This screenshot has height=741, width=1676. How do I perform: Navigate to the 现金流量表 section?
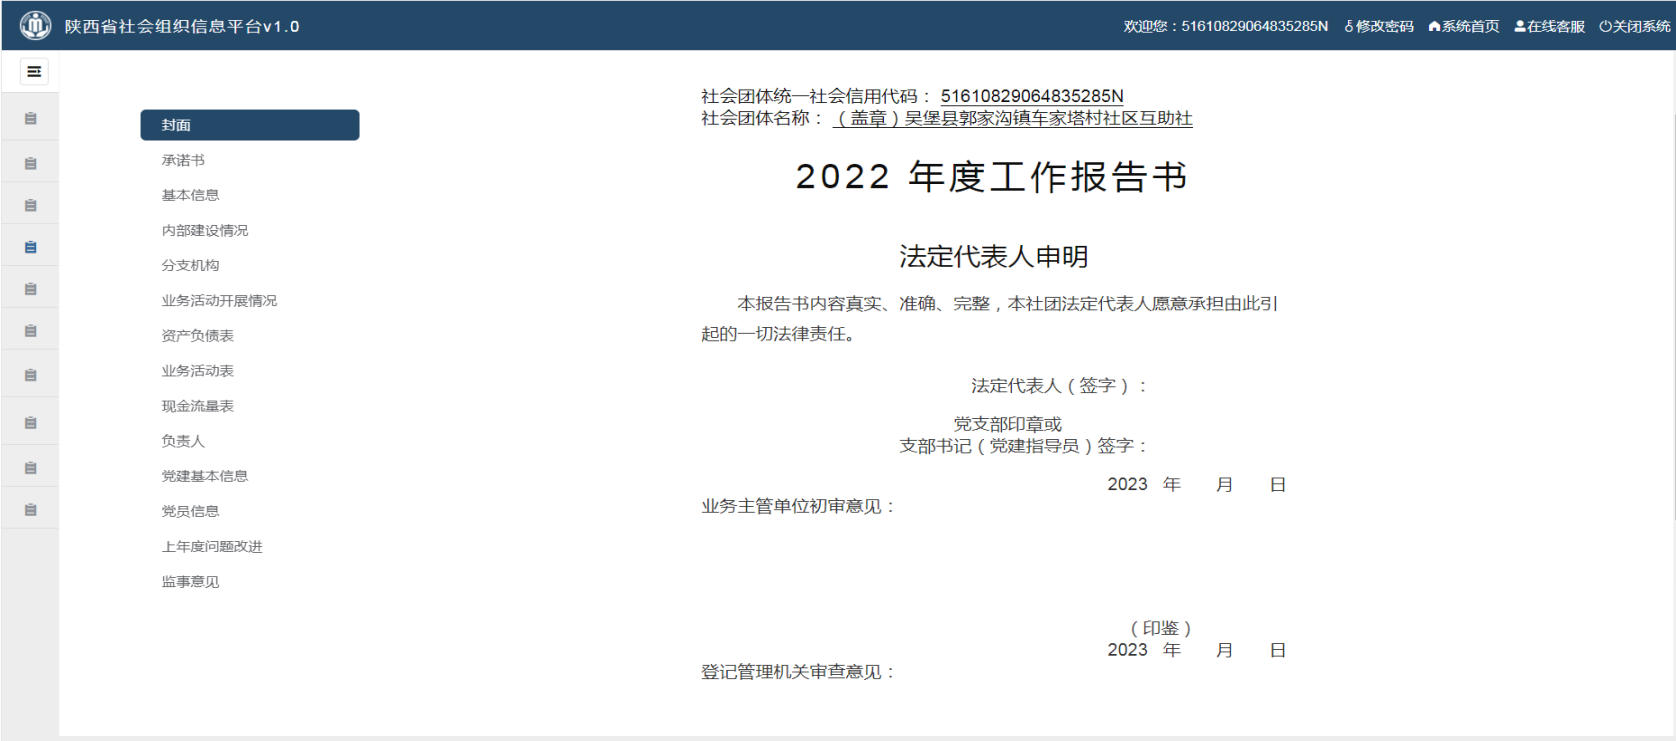[197, 406]
